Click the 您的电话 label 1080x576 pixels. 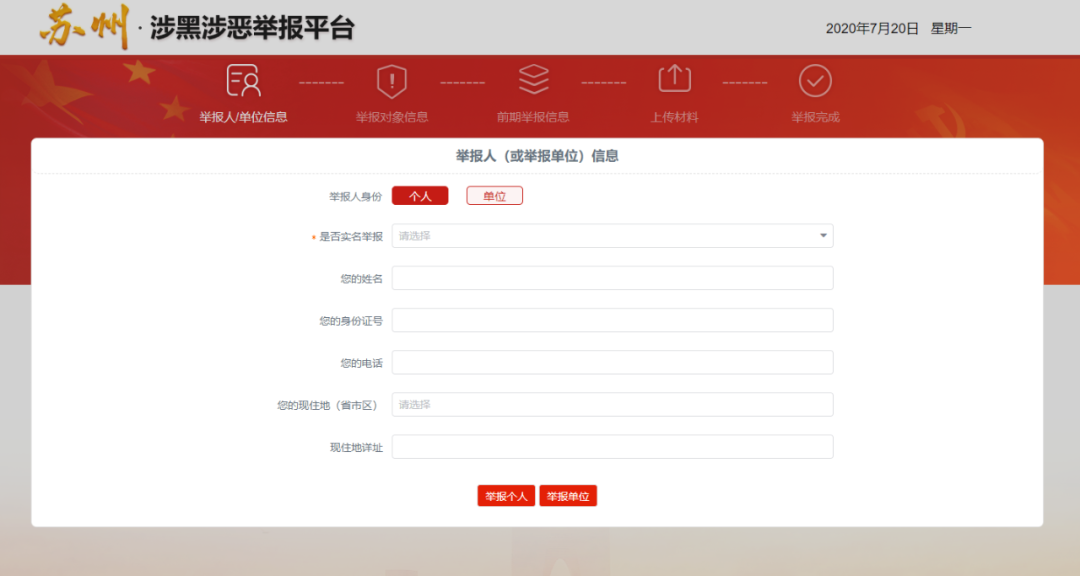(361, 363)
